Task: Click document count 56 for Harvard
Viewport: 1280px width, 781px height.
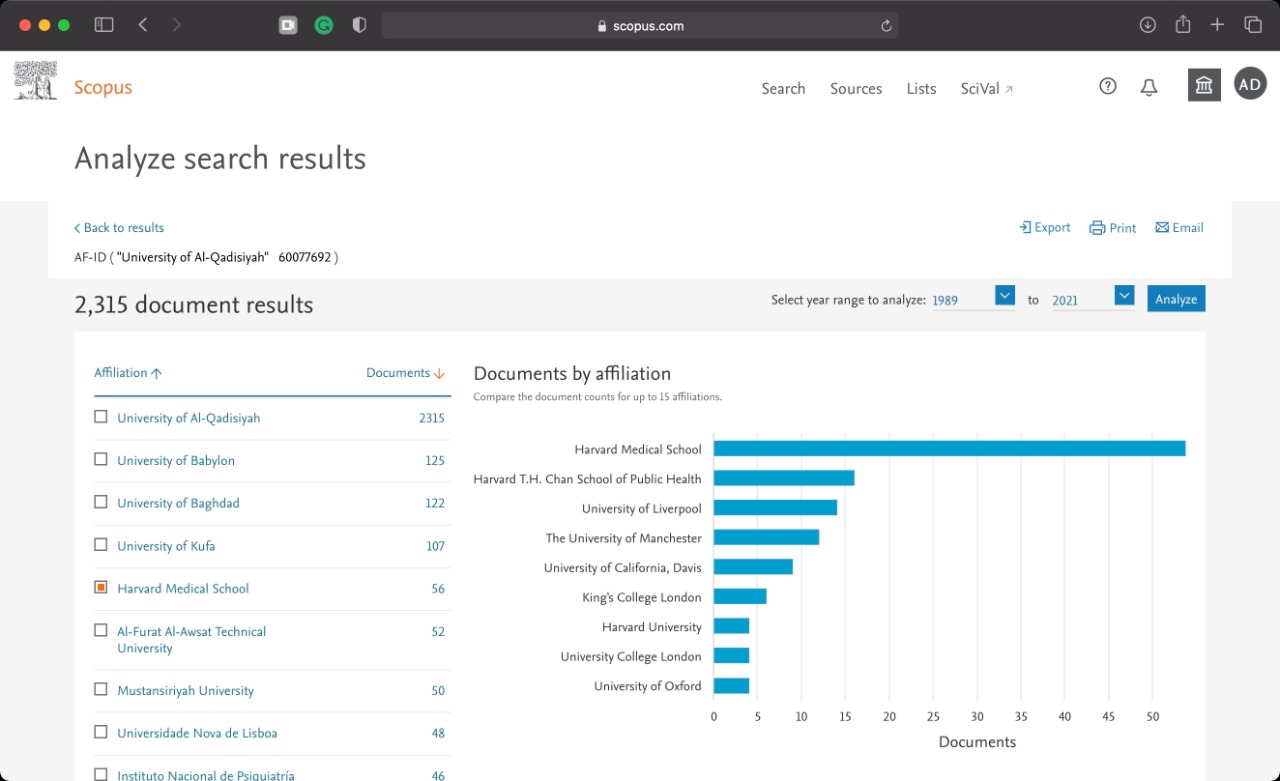Action: point(438,589)
